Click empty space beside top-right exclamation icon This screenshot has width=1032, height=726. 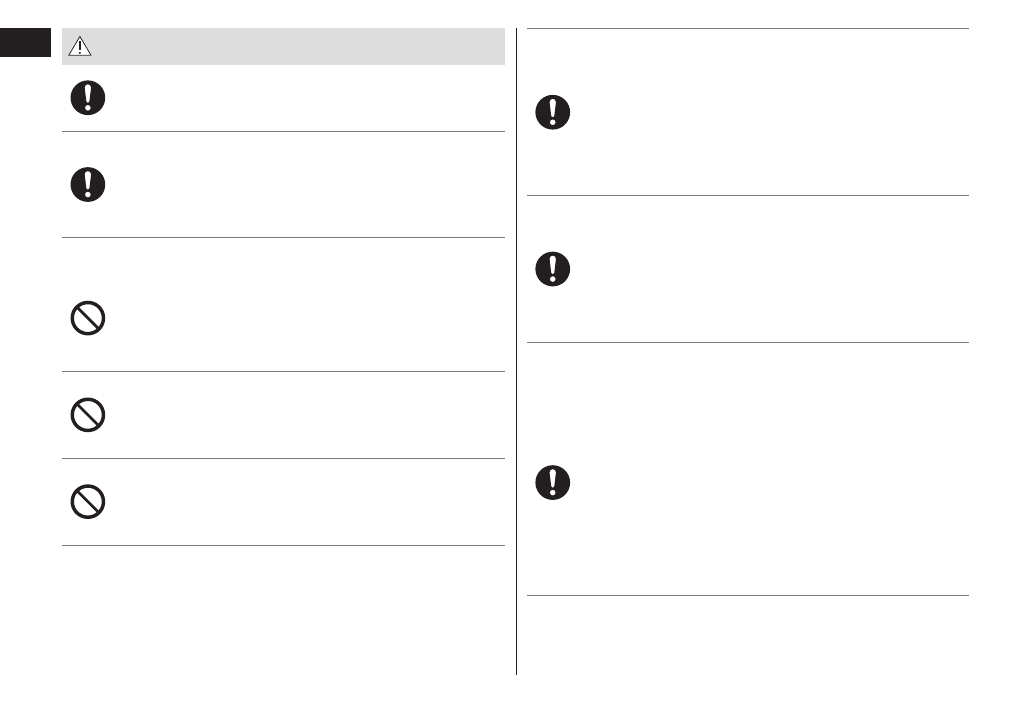(x=760, y=111)
